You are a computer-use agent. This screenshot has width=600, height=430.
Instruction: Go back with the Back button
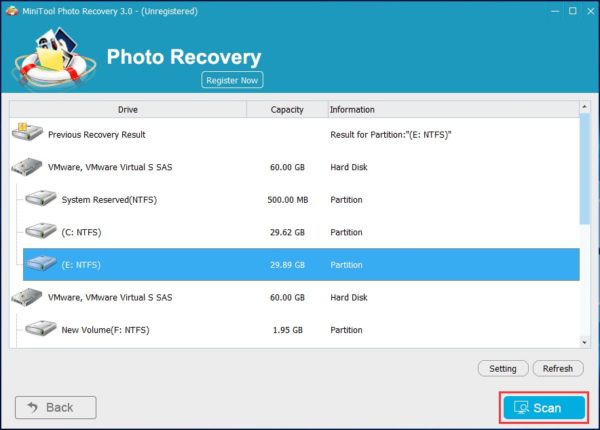pyautogui.click(x=55, y=407)
